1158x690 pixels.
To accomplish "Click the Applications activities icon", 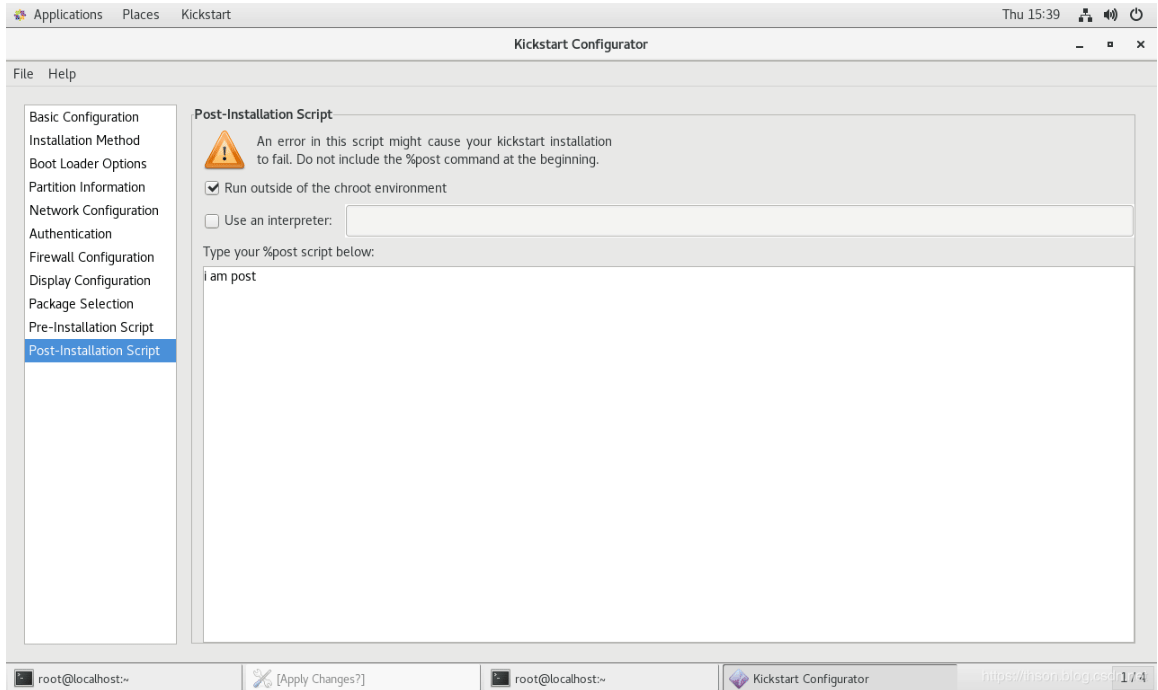I will [x=19, y=14].
